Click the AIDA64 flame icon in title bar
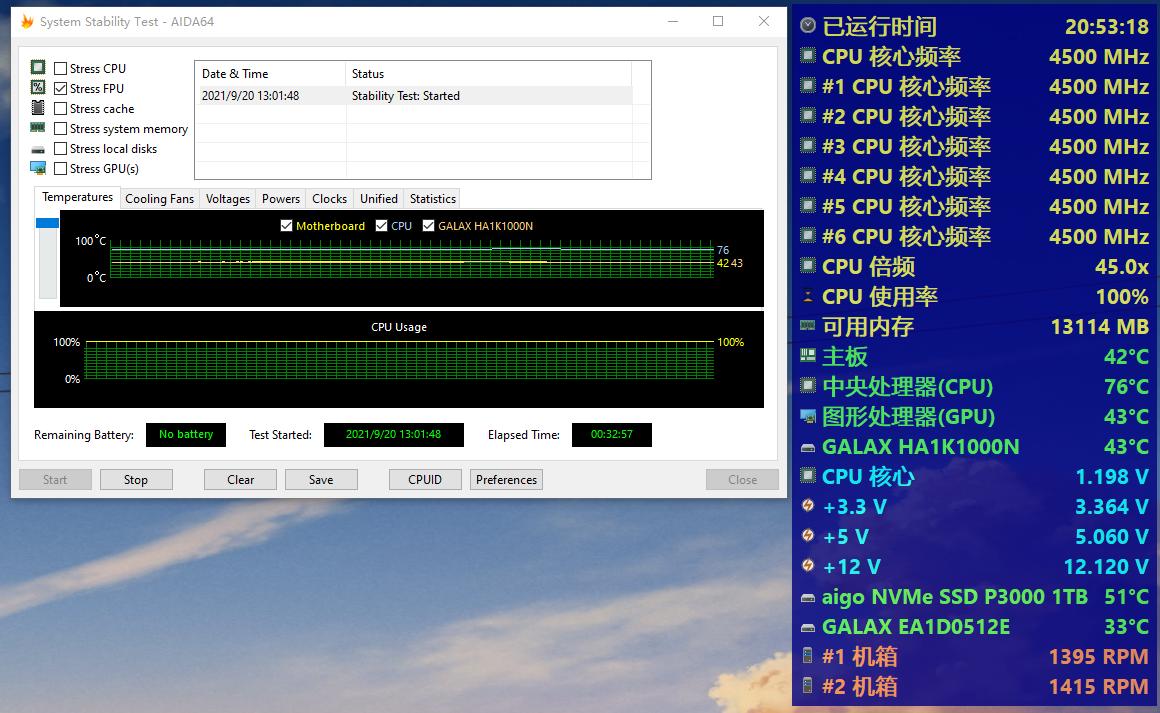1160x713 pixels. pyautogui.click(x=27, y=21)
